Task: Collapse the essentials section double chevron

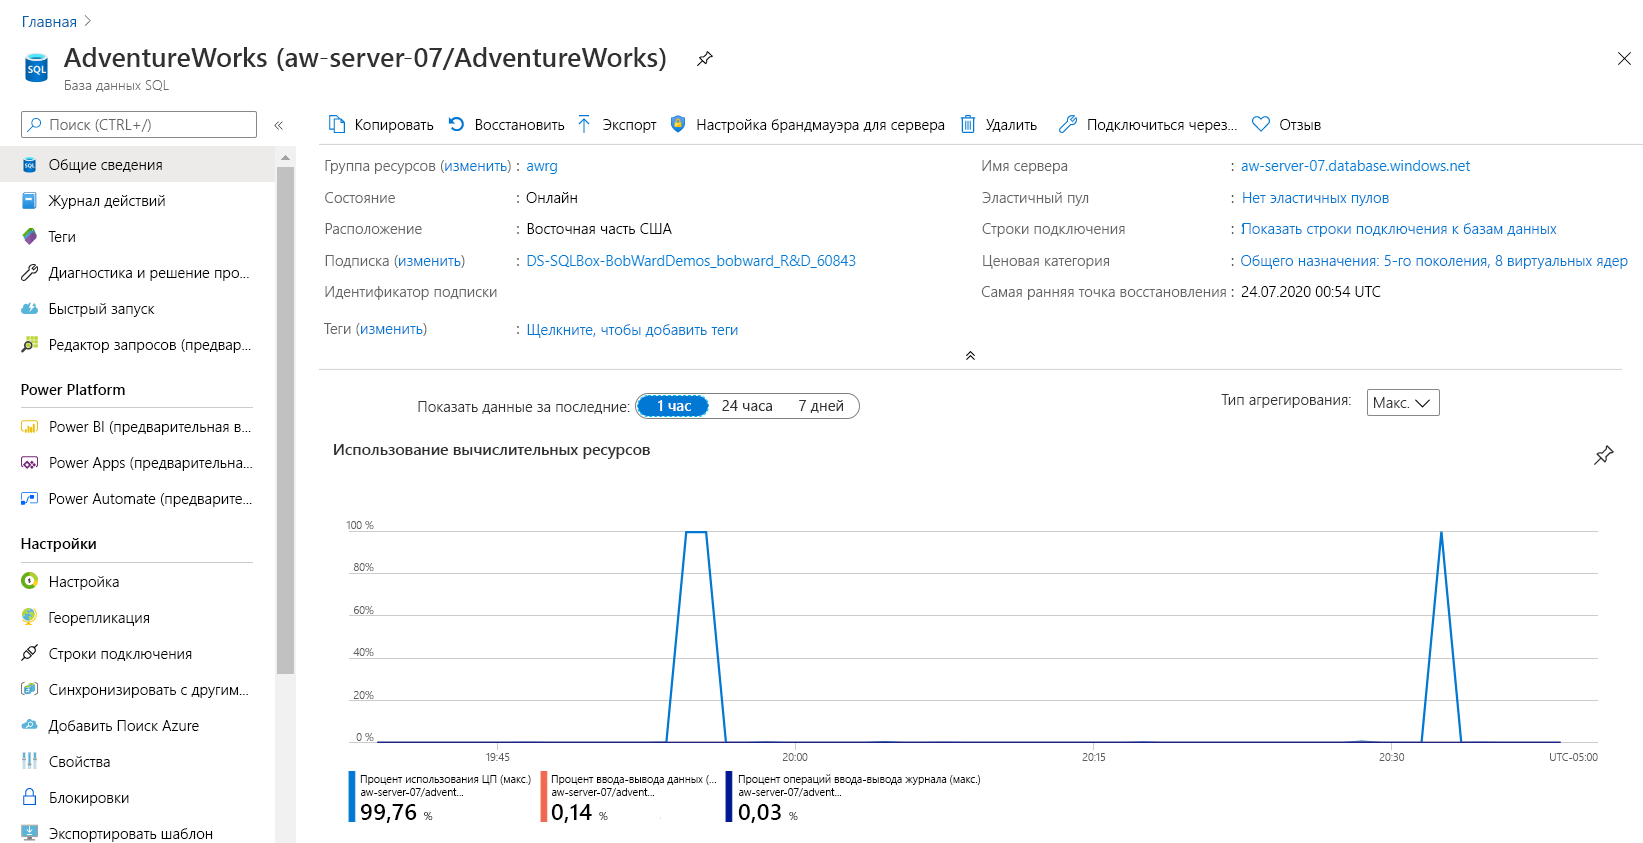Action: (x=970, y=356)
